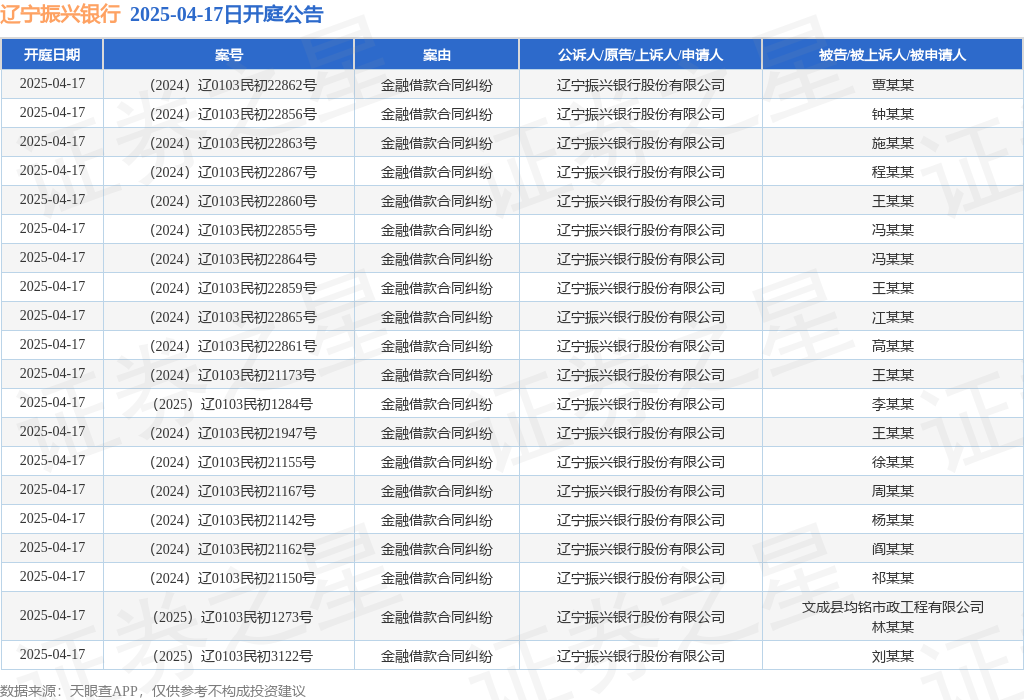Image resolution: width=1024 pixels, height=700 pixels.
Task: Click the 辽宁振兴银行 title text
Action: click(60, 14)
